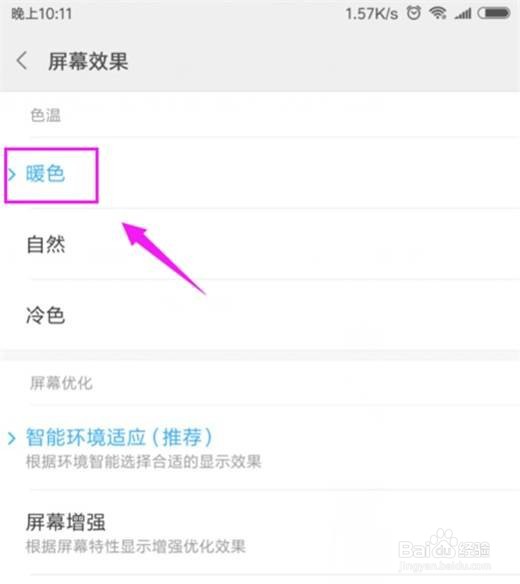Image resolution: width=520 pixels, height=584 pixels.
Task: Tap the cellular signal bars icon
Action: pos(463,14)
